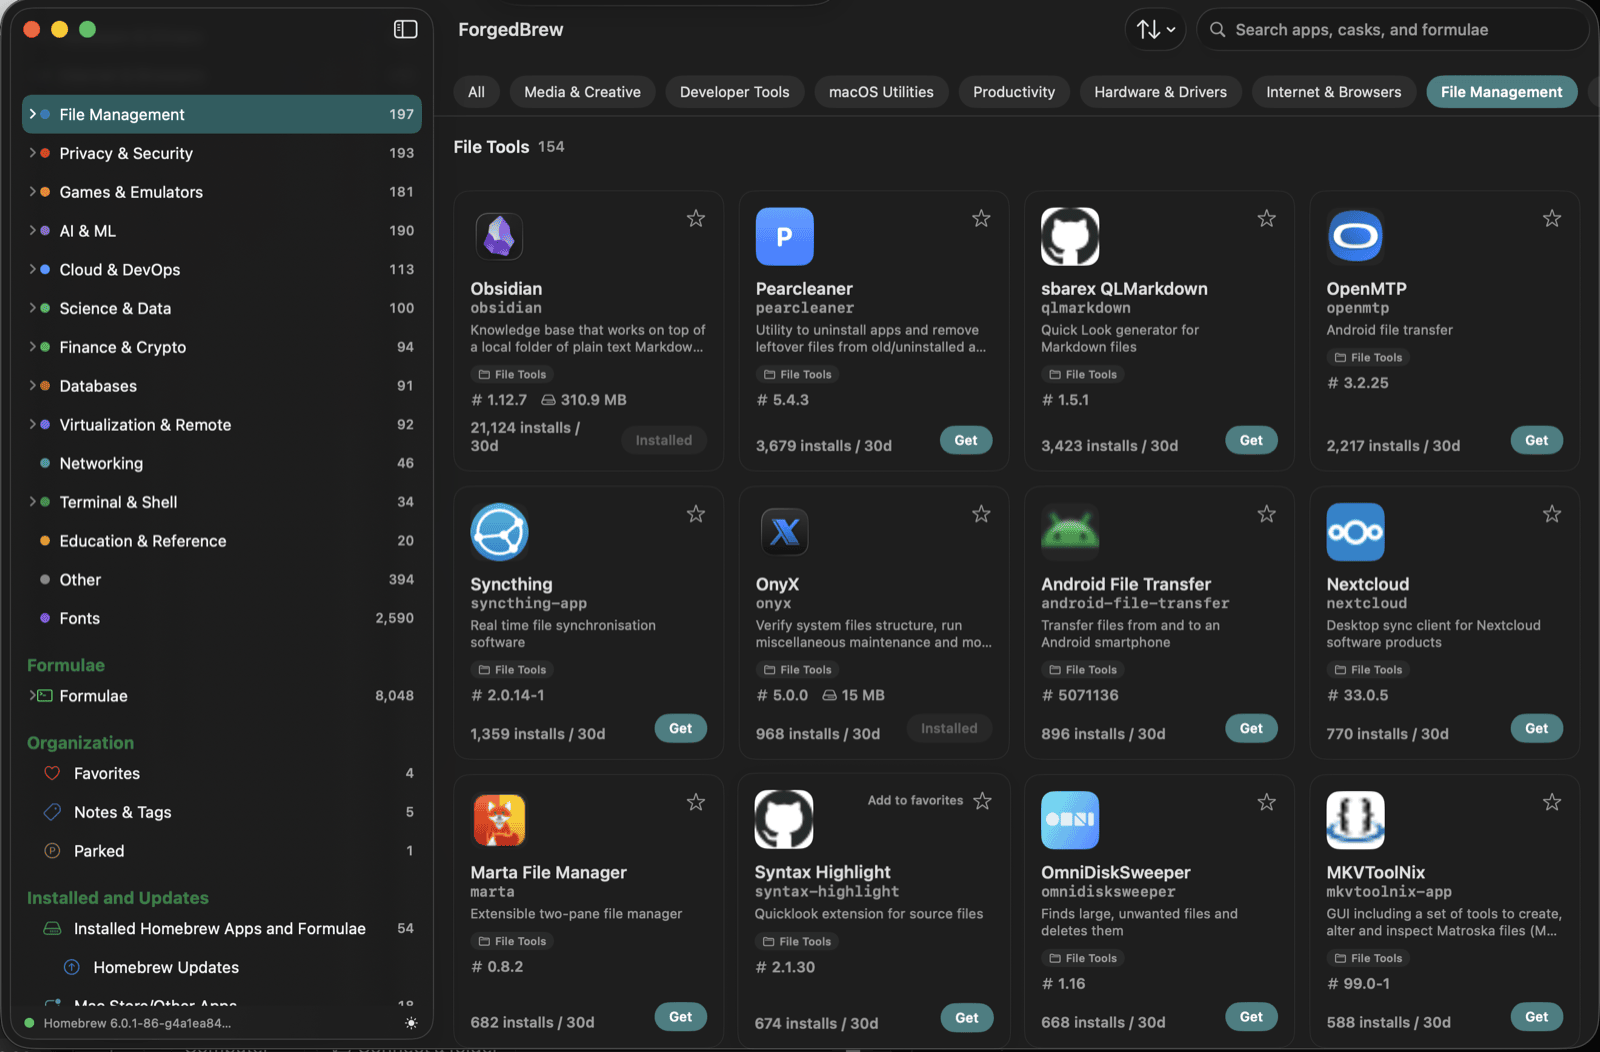The width and height of the screenshot is (1600, 1052).
Task: Get the Pearcleaner app
Action: [x=966, y=440]
